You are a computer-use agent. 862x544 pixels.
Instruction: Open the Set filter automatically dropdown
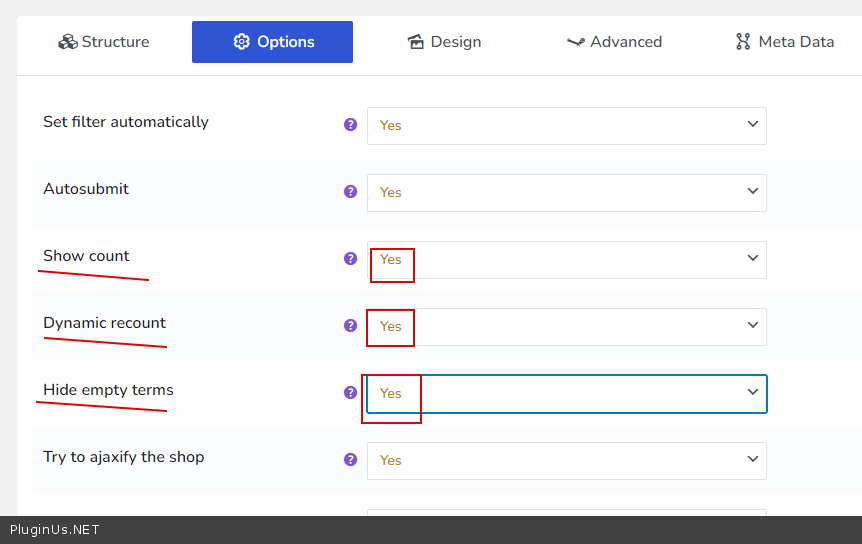566,125
